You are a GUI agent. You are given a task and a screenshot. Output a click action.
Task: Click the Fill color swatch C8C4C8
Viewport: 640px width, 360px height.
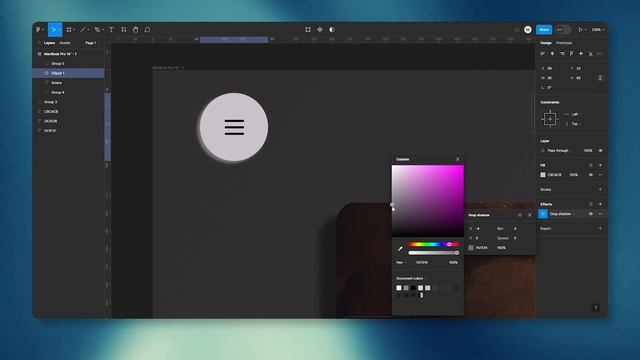[x=543, y=175]
